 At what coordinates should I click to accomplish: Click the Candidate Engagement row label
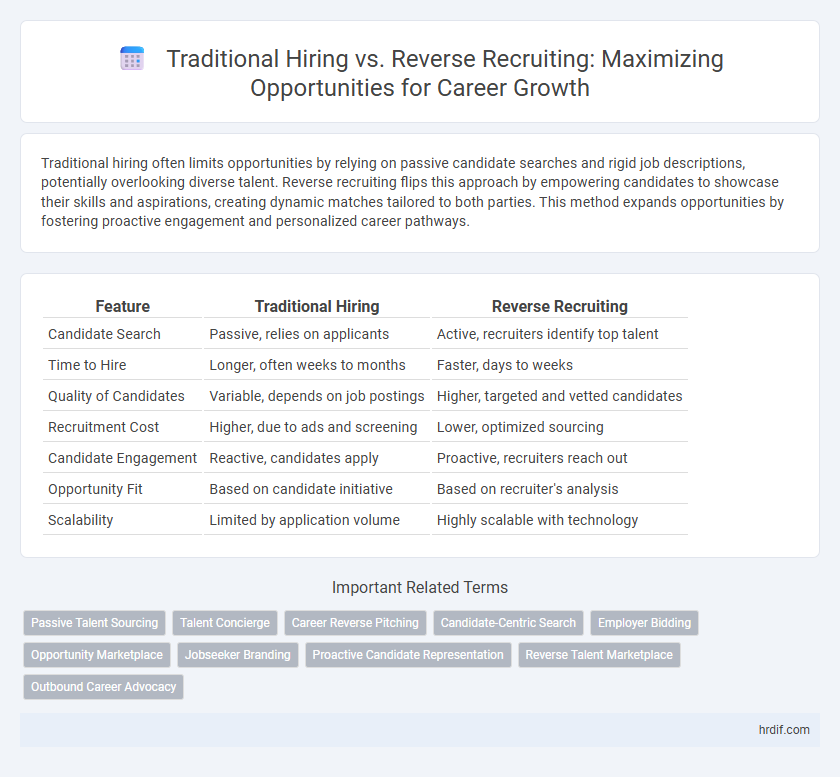123,458
